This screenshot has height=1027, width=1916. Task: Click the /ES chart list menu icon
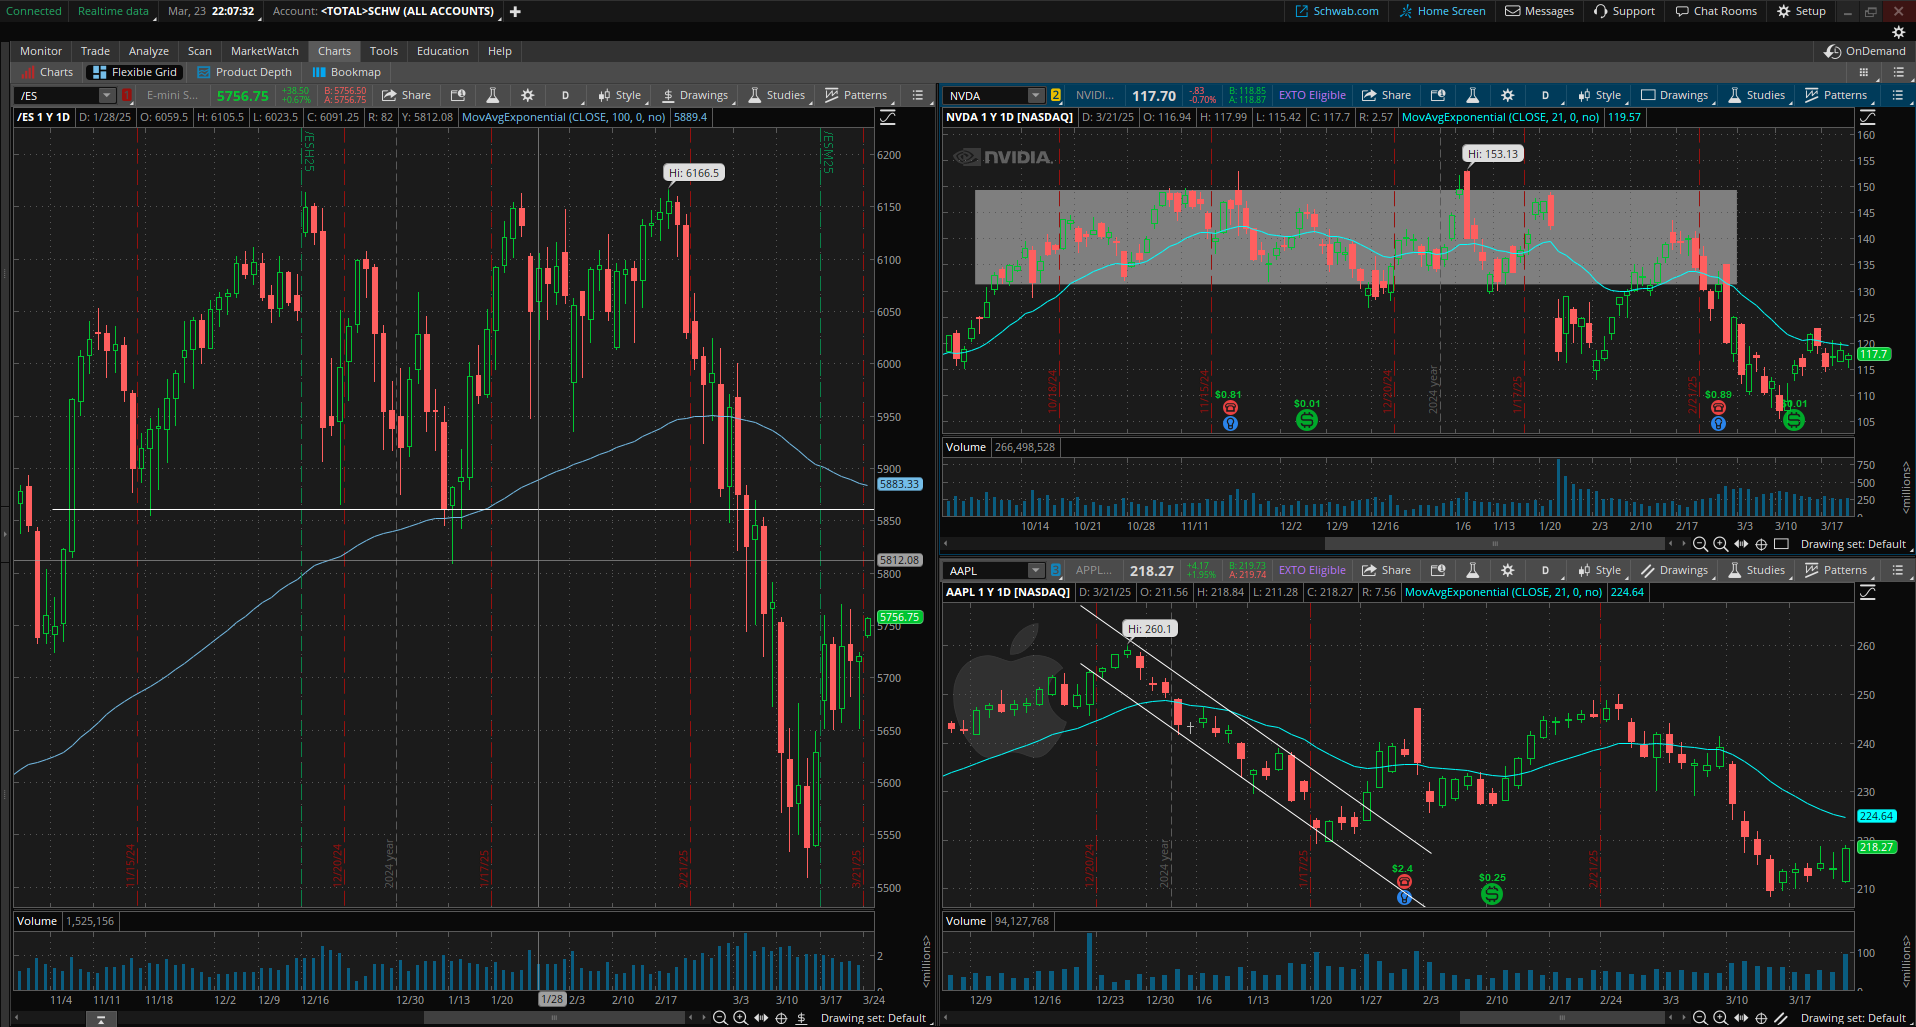(917, 95)
